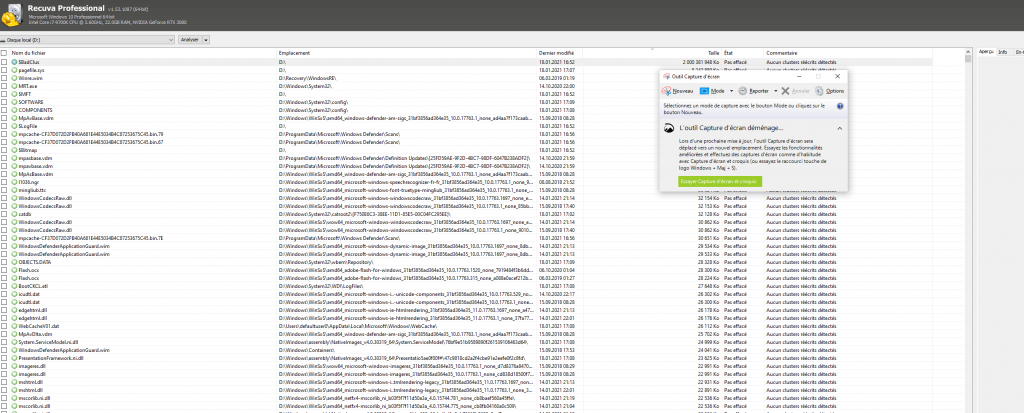This screenshot has width=1024, height=413.
Task: Check the box for the OBJECTS.DATA row
Action: (x=5, y=261)
